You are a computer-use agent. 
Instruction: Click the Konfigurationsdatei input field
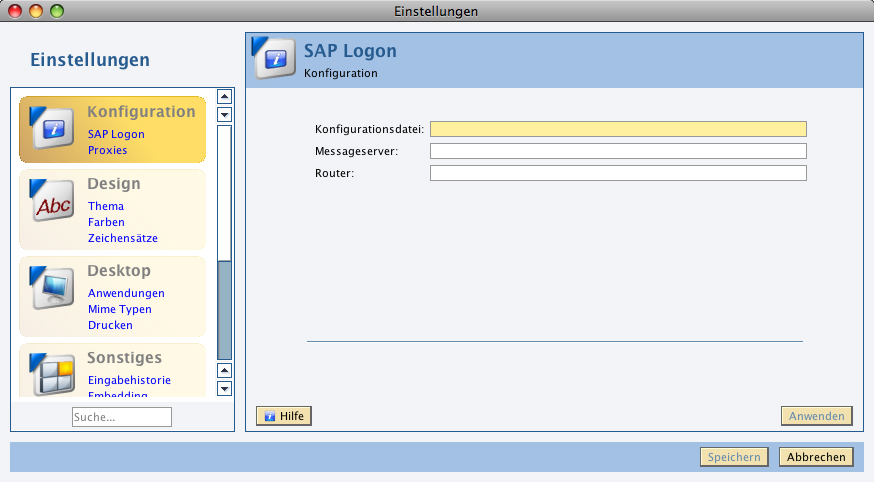point(617,129)
